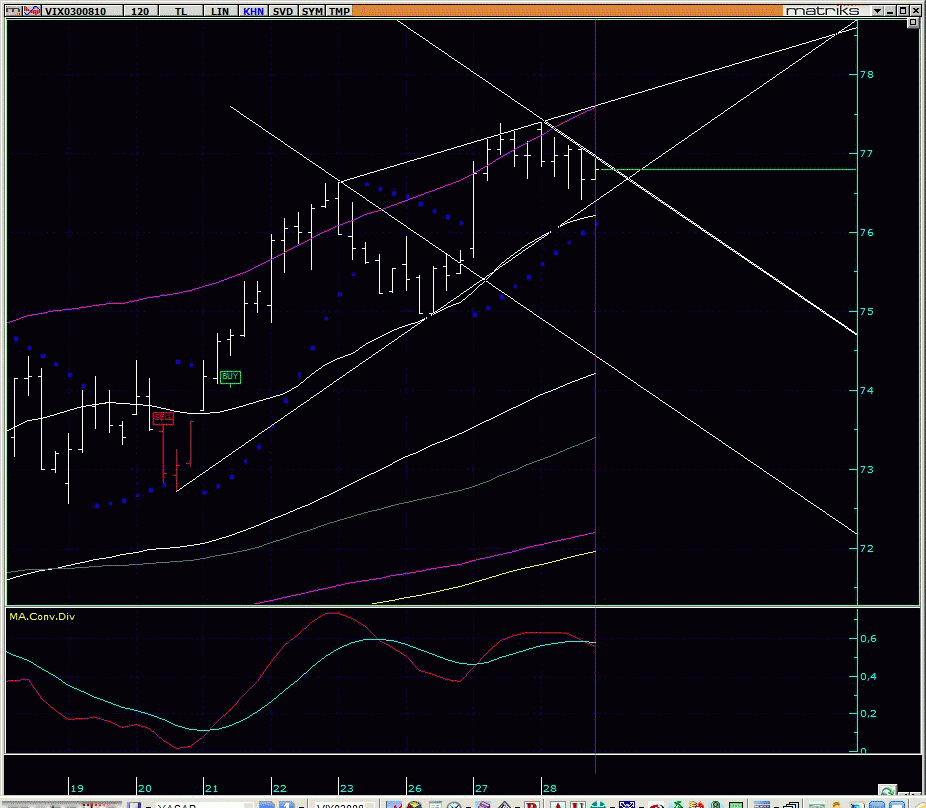Click the MA.Conv.Div indicator label
This screenshot has height=808, width=926.
coord(42,617)
